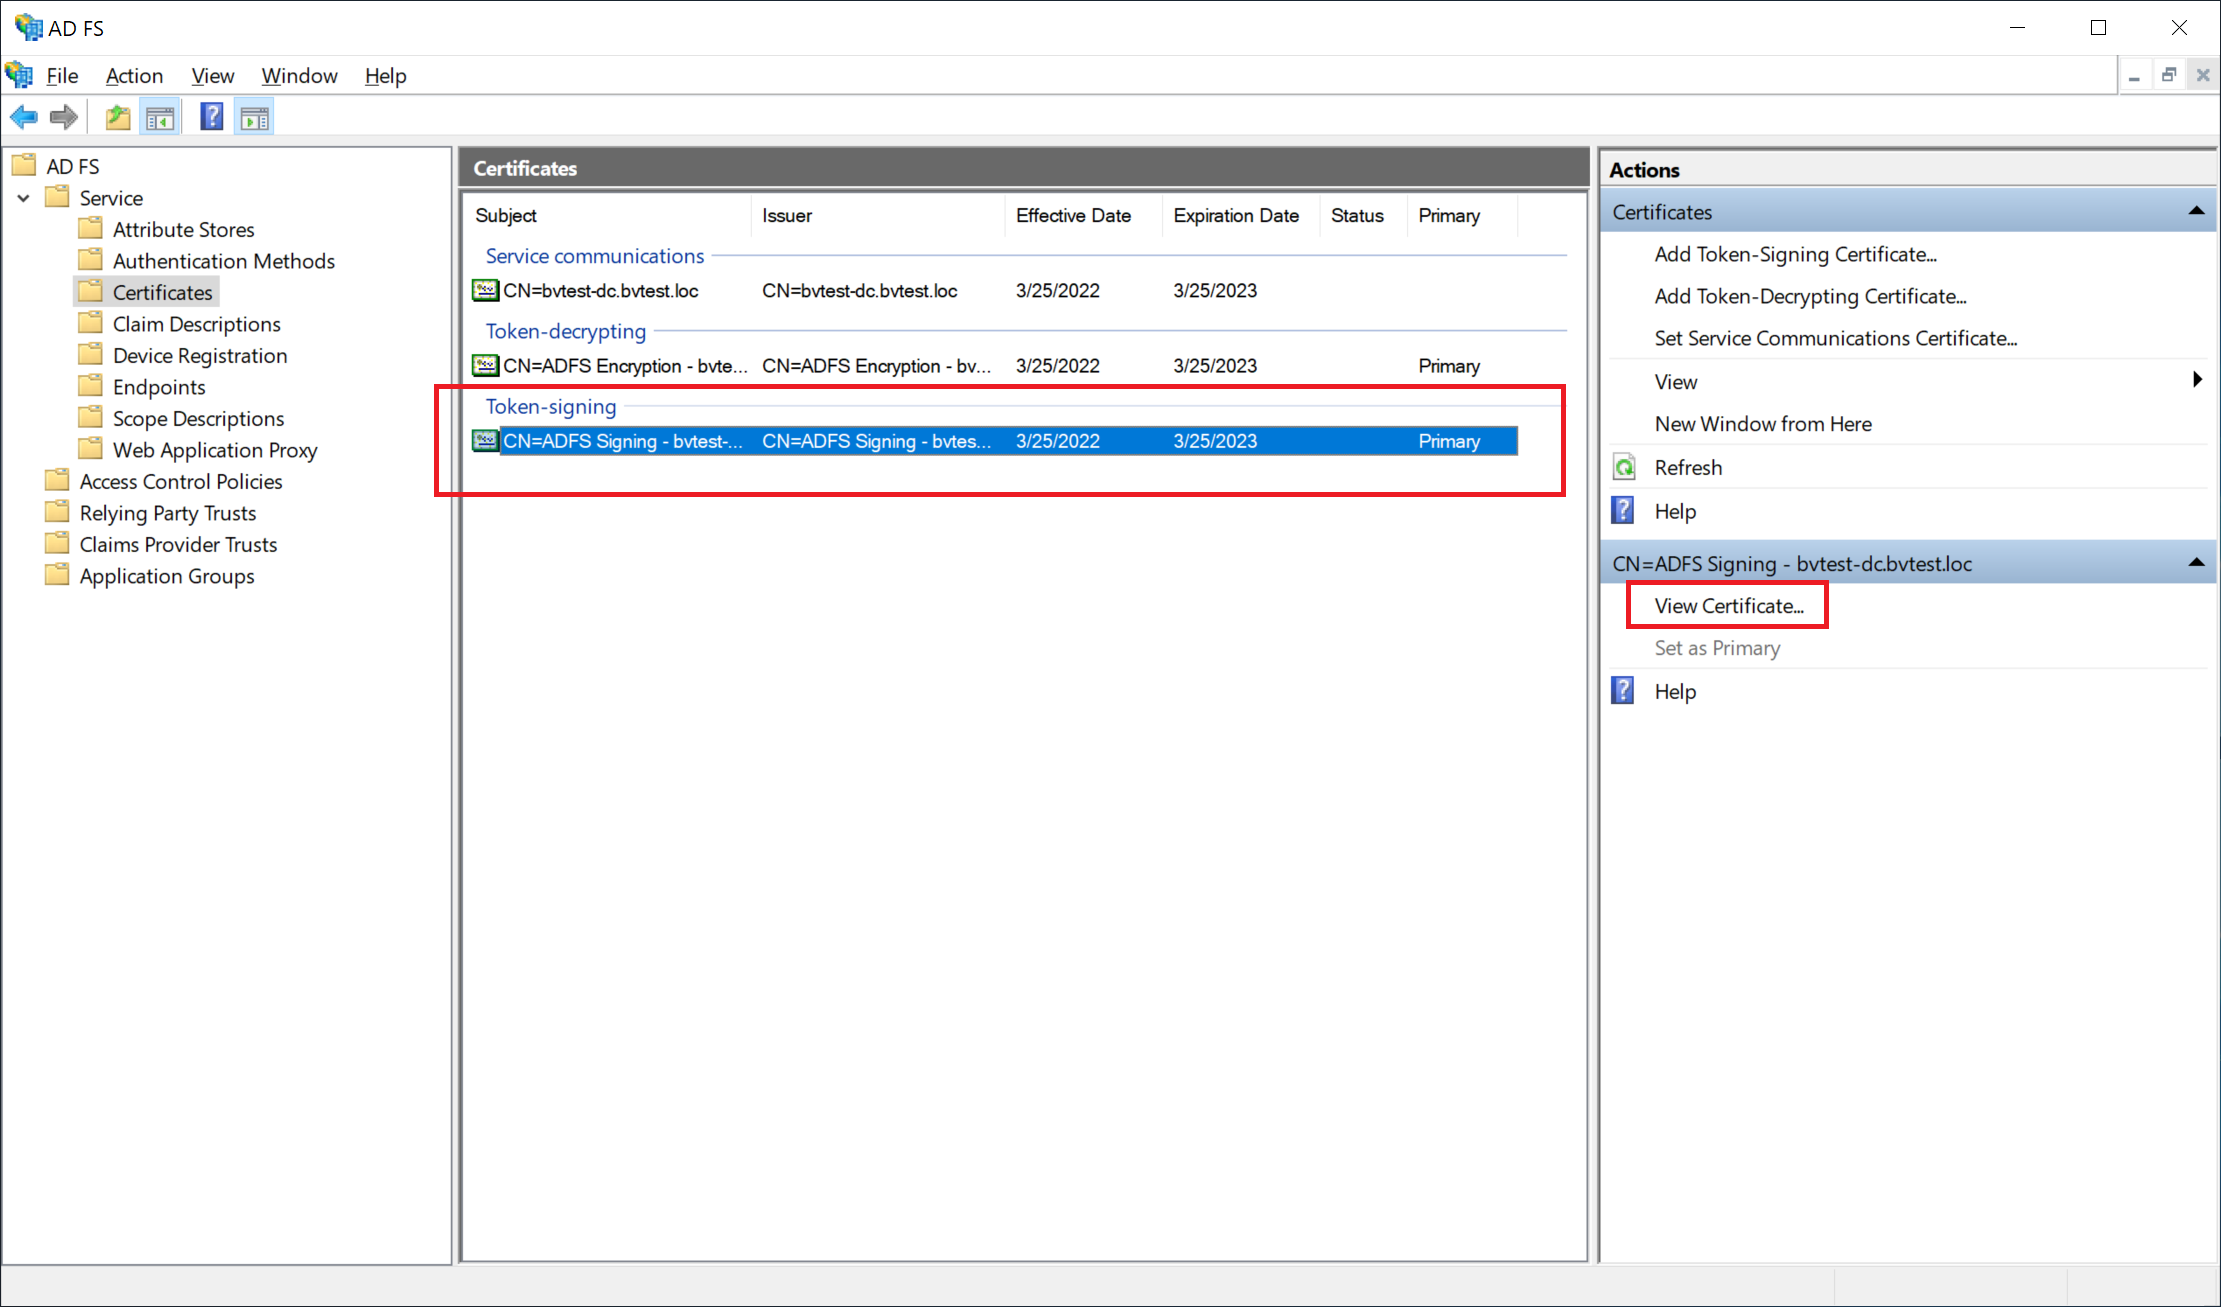Select Authentication Methods in tree
Screen dimensions: 2221x1307
click(223, 261)
